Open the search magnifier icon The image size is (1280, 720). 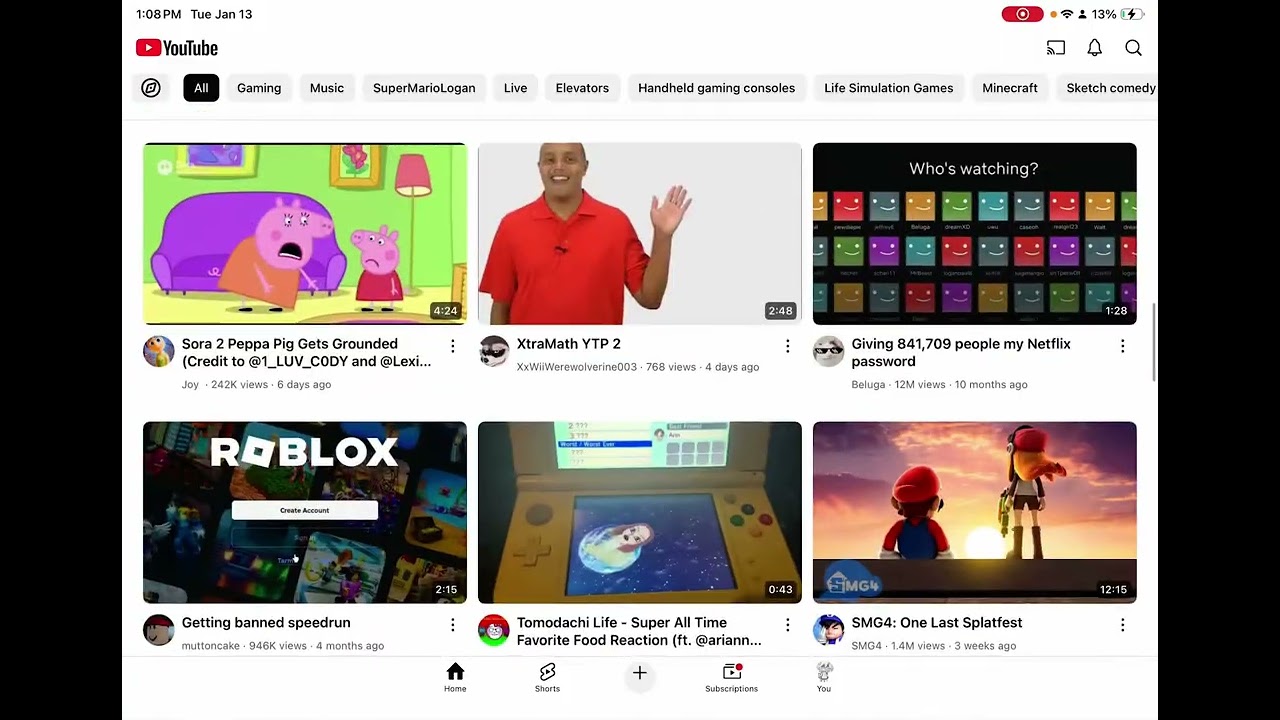pyautogui.click(x=1133, y=48)
